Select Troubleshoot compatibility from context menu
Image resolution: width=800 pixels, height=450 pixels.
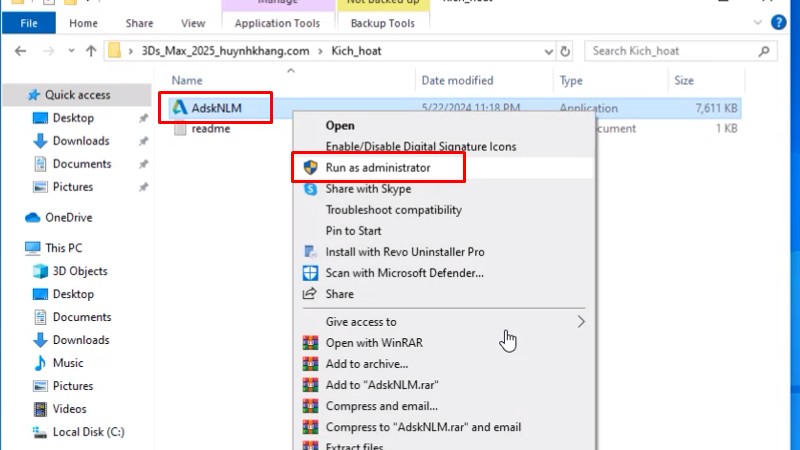pyautogui.click(x=393, y=210)
